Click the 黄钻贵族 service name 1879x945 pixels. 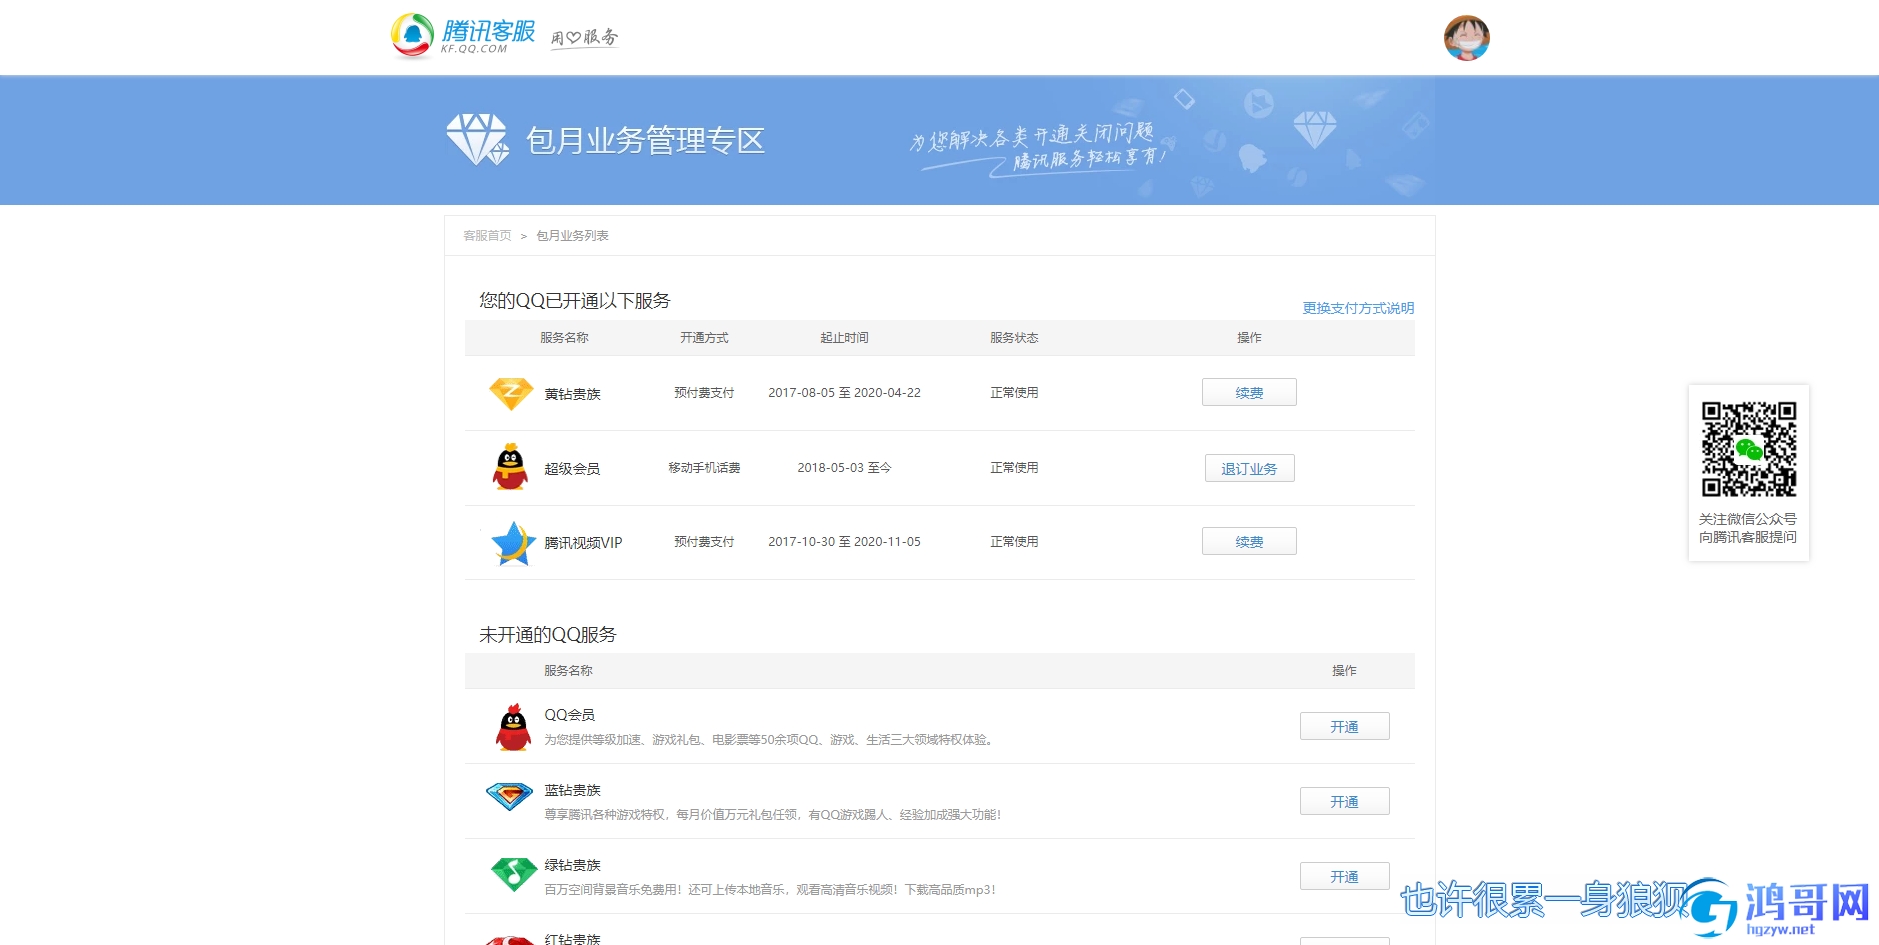click(x=572, y=394)
